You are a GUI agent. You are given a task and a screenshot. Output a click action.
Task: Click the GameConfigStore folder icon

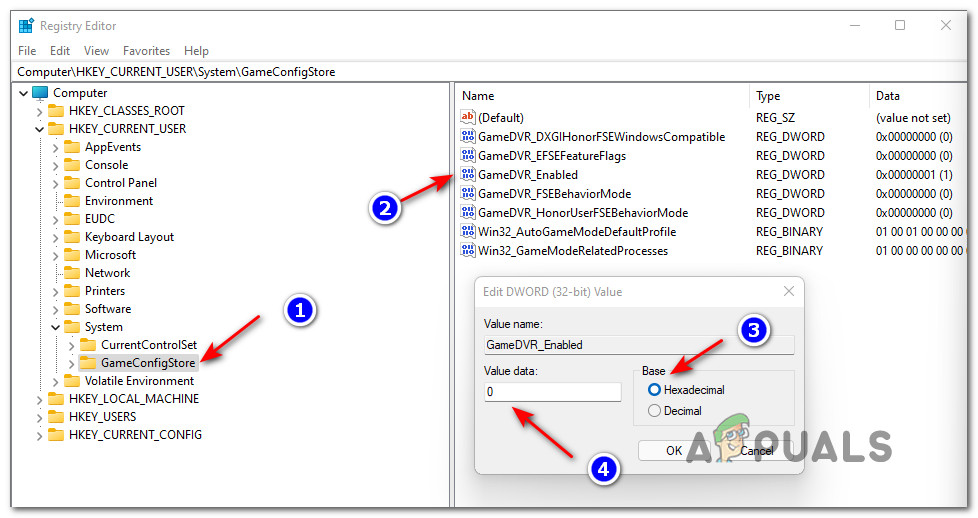[89, 363]
